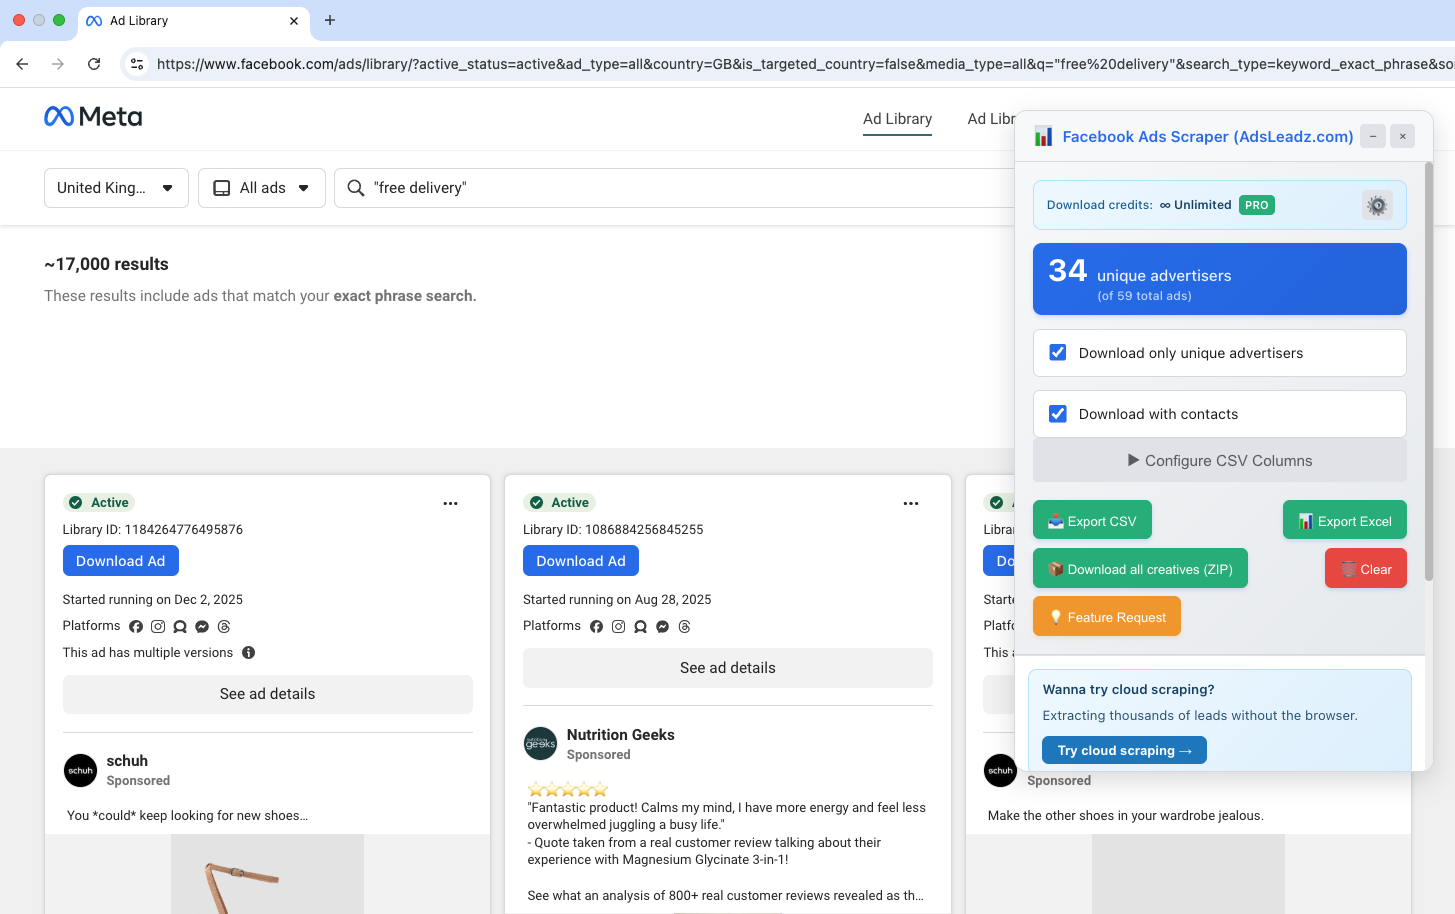Open the three-dot menu on the schuh ad
Viewport: 1455px width, 914px height.
click(450, 503)
